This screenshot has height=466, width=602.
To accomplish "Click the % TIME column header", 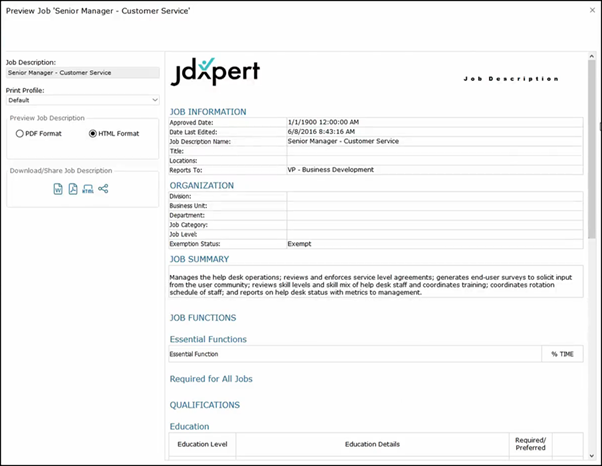I will 561,354.
